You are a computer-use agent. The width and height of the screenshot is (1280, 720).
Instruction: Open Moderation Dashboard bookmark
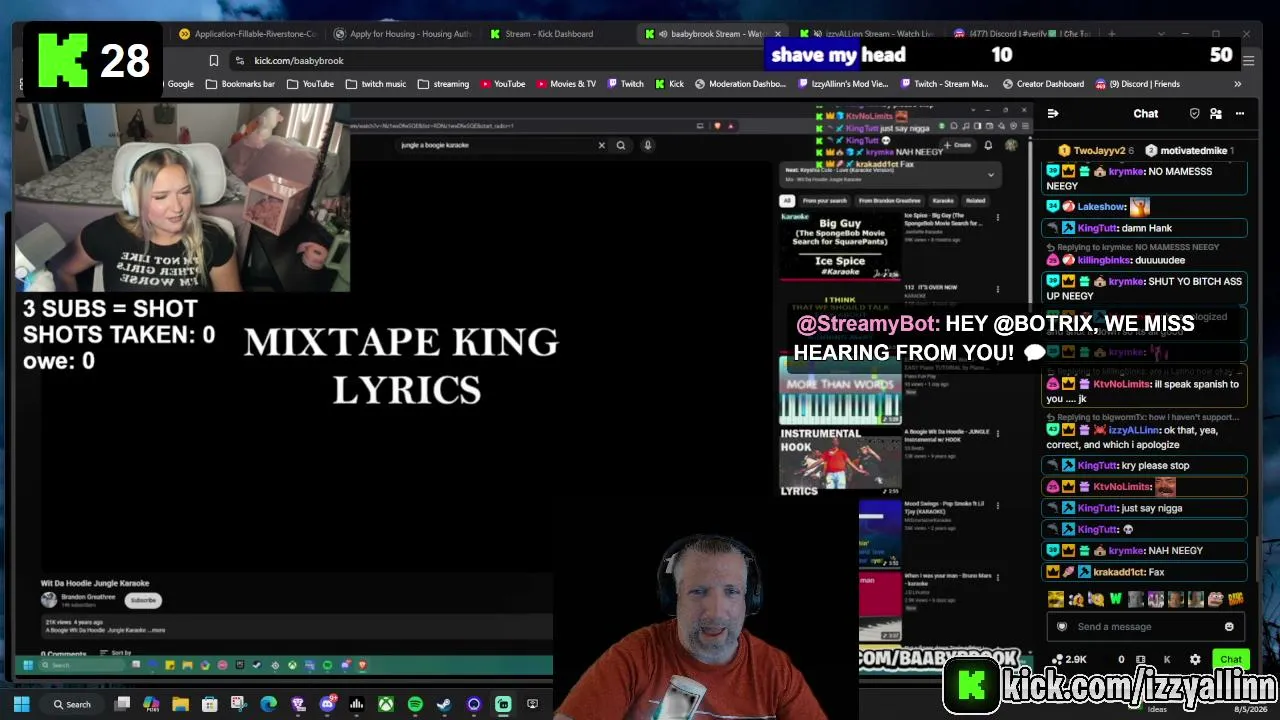pos(741,84)
